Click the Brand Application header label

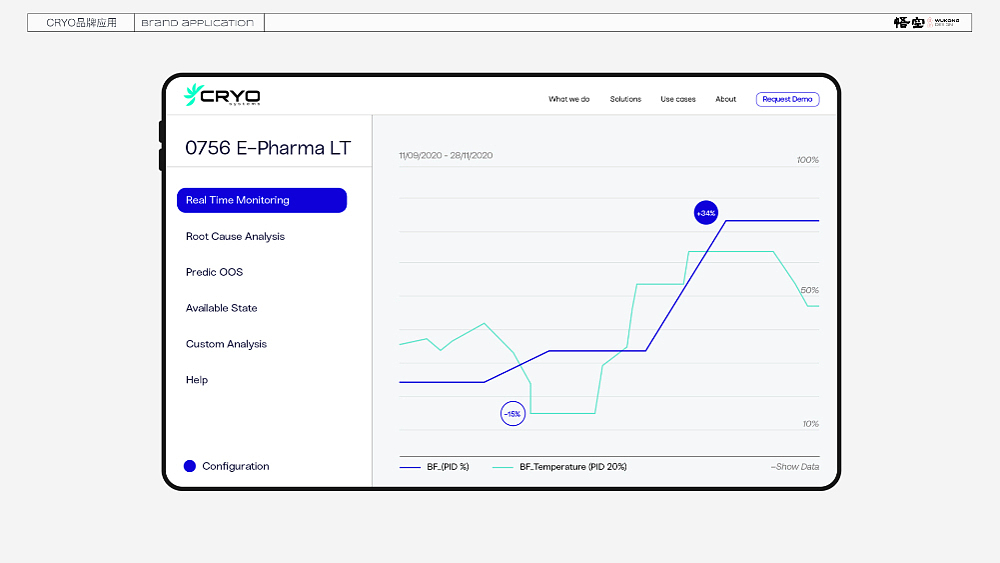tap(197, 23)
